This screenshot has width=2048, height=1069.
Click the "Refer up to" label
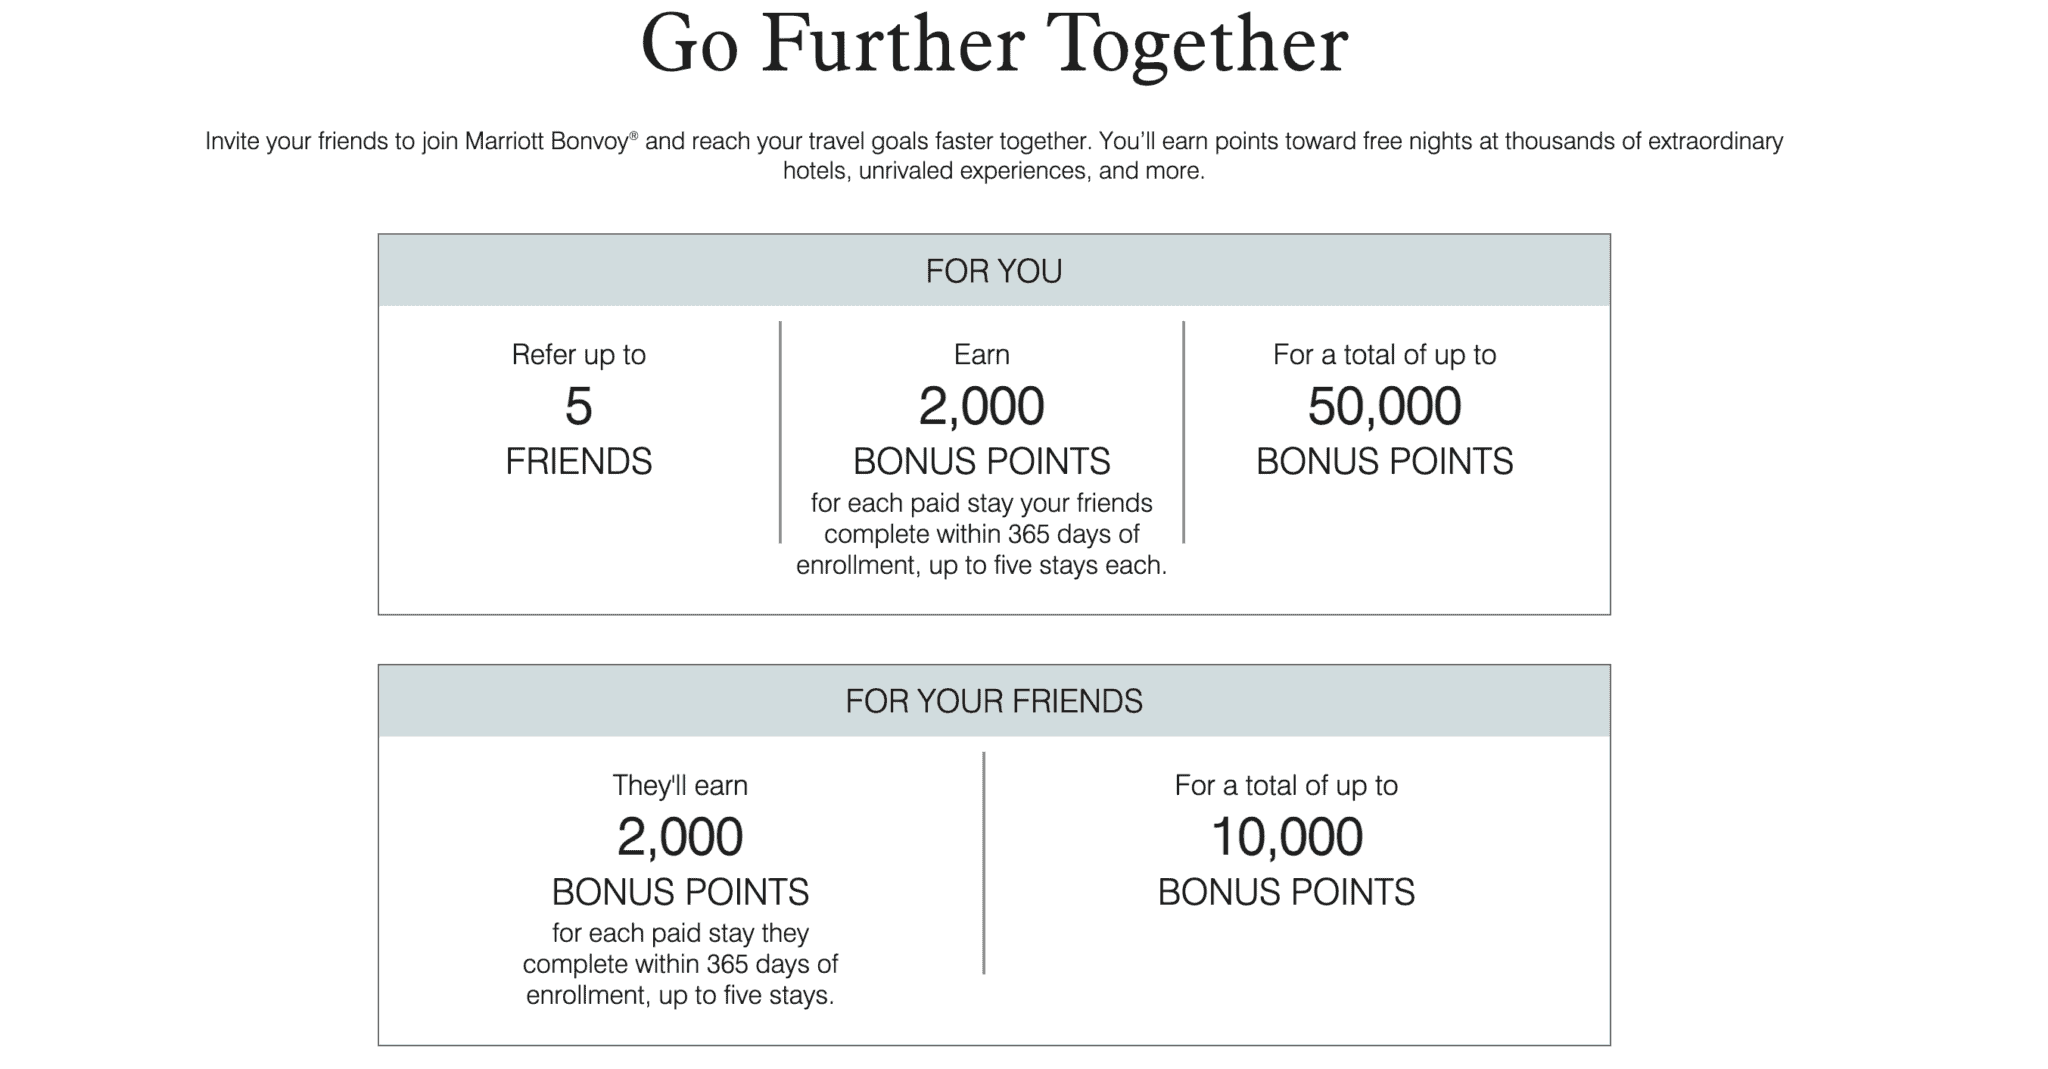[x=579, y=355]
